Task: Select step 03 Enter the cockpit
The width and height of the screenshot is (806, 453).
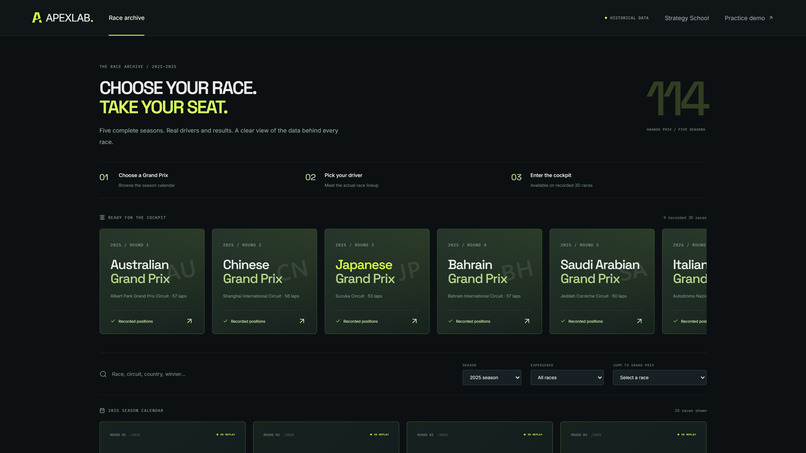Action: [x=552, y=180]
